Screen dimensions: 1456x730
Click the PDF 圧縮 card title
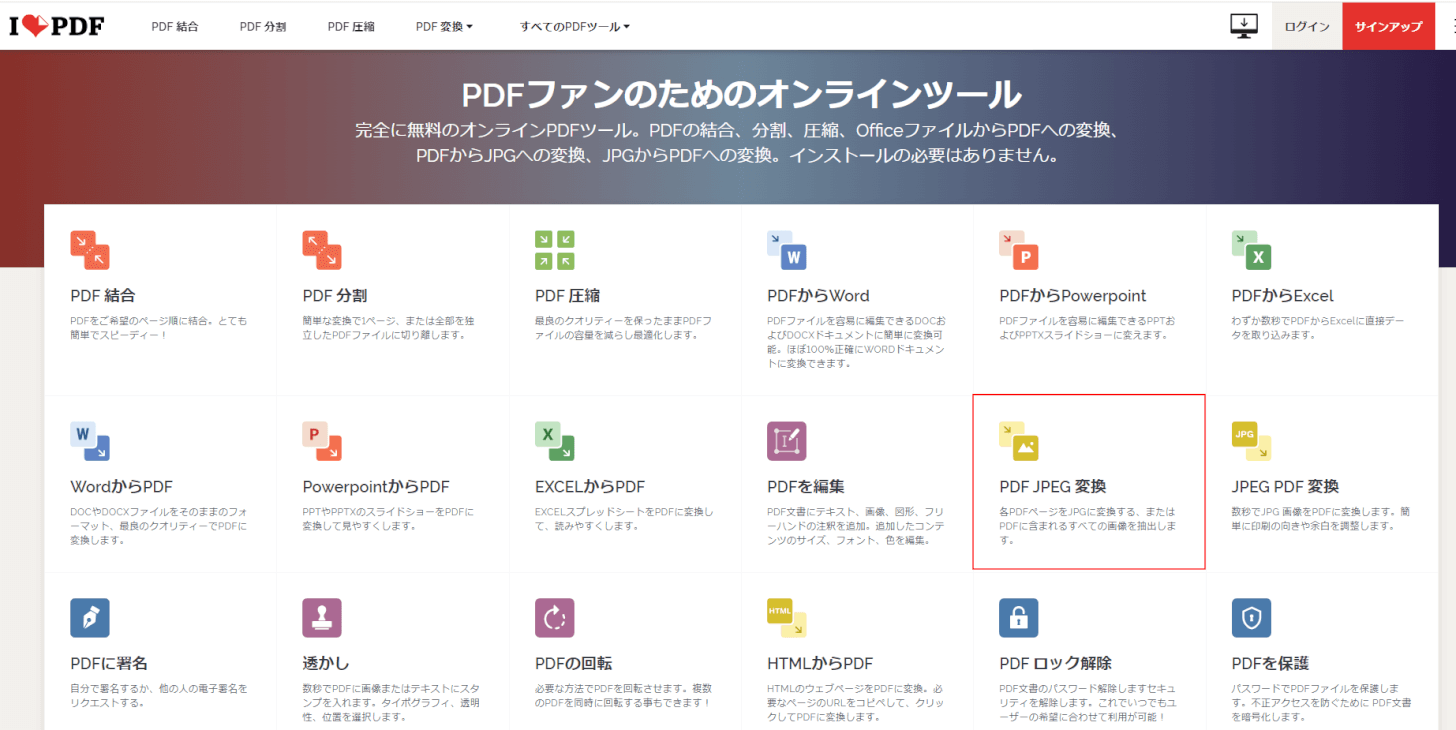(x=567, y=296)
